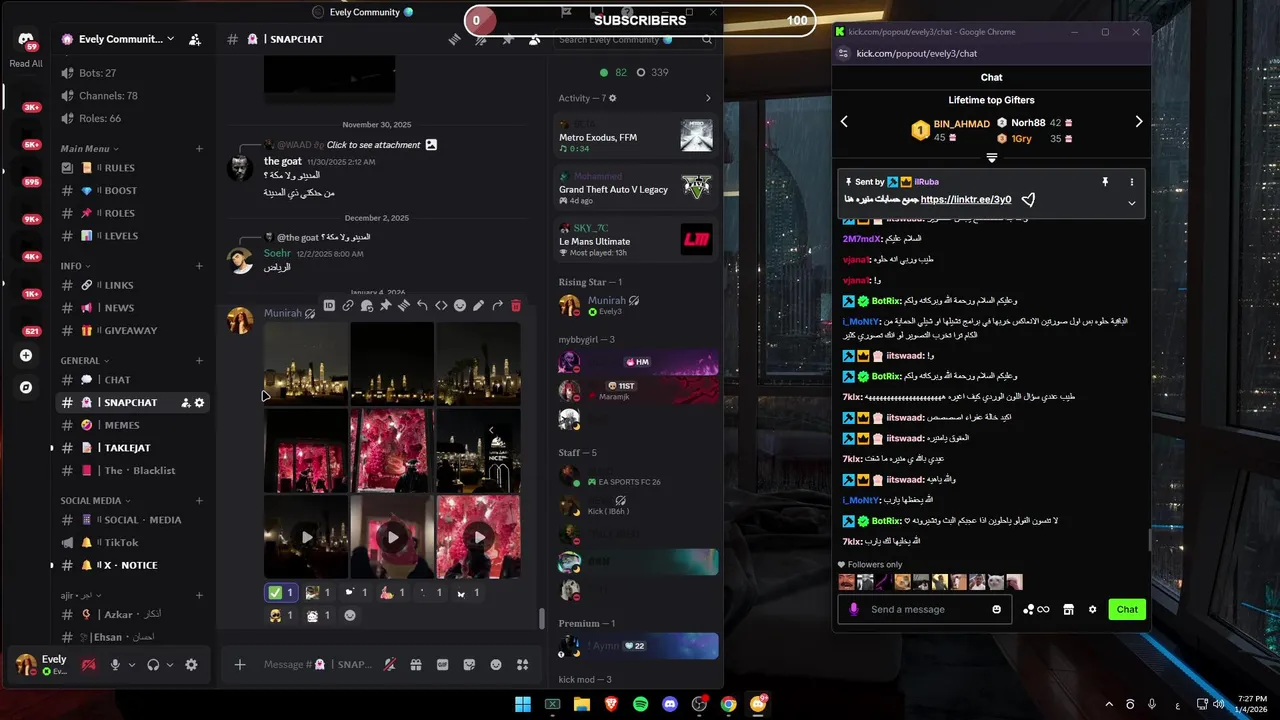Click the copy message ID icon
The width and height of the screenshot is (1280, 720).
329,305
